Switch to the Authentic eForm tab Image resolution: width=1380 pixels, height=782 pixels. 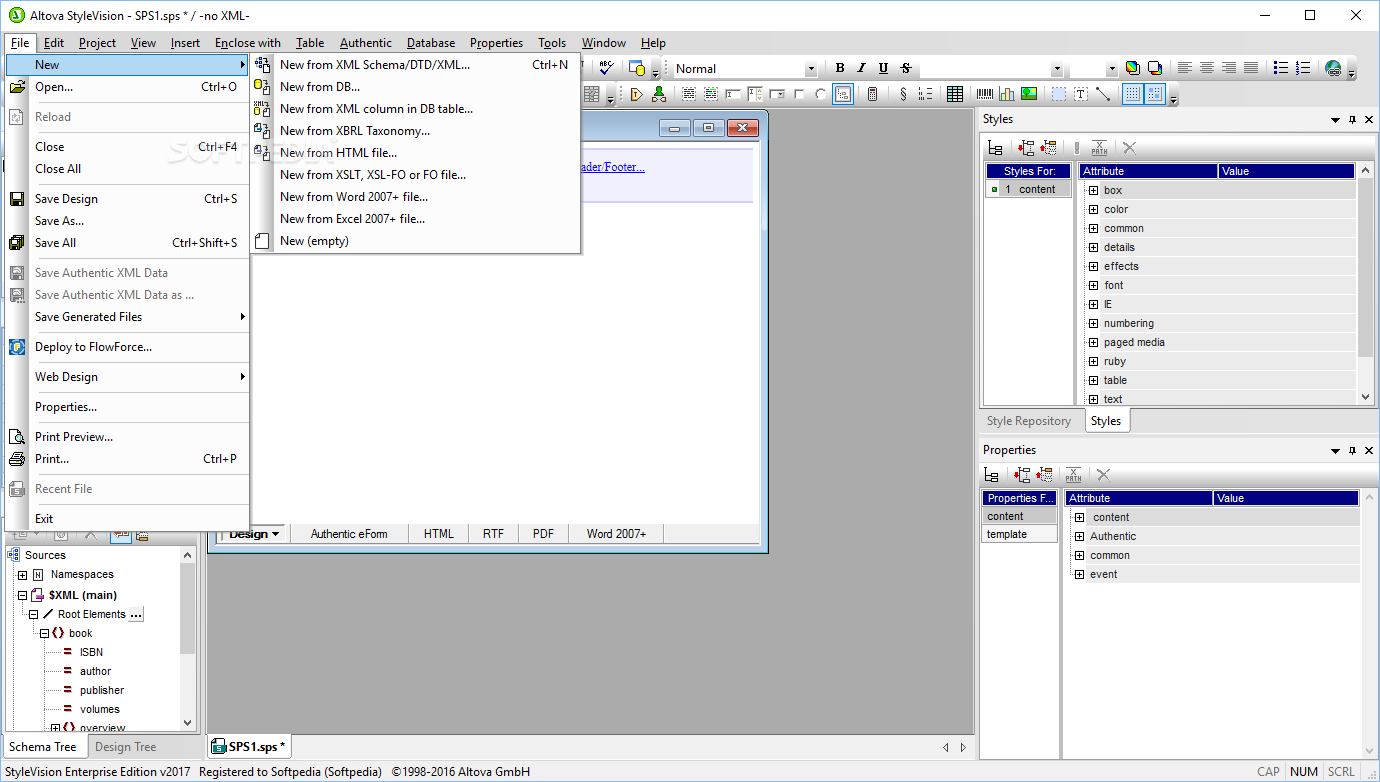pos(349,534)
